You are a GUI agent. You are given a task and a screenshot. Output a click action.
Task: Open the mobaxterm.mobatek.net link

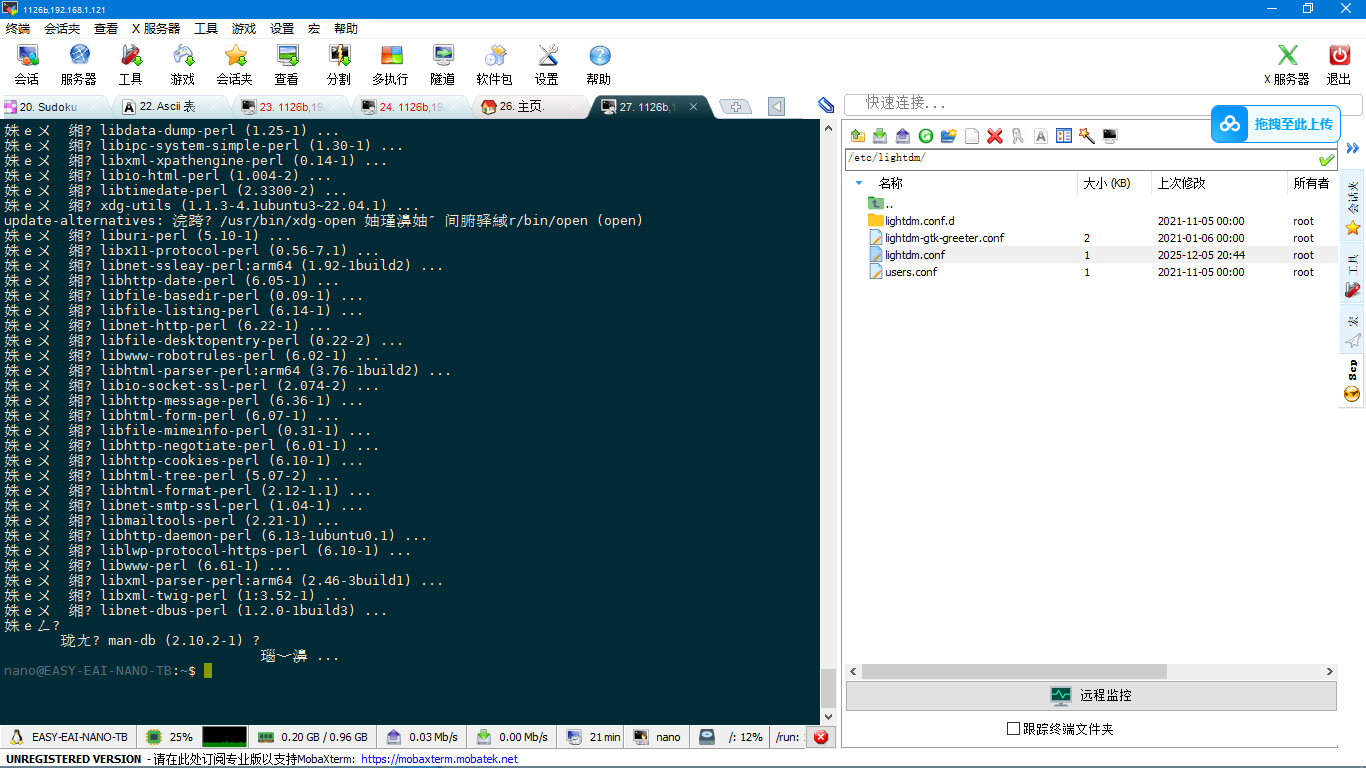pyautogui.click(x=440, y=759)
